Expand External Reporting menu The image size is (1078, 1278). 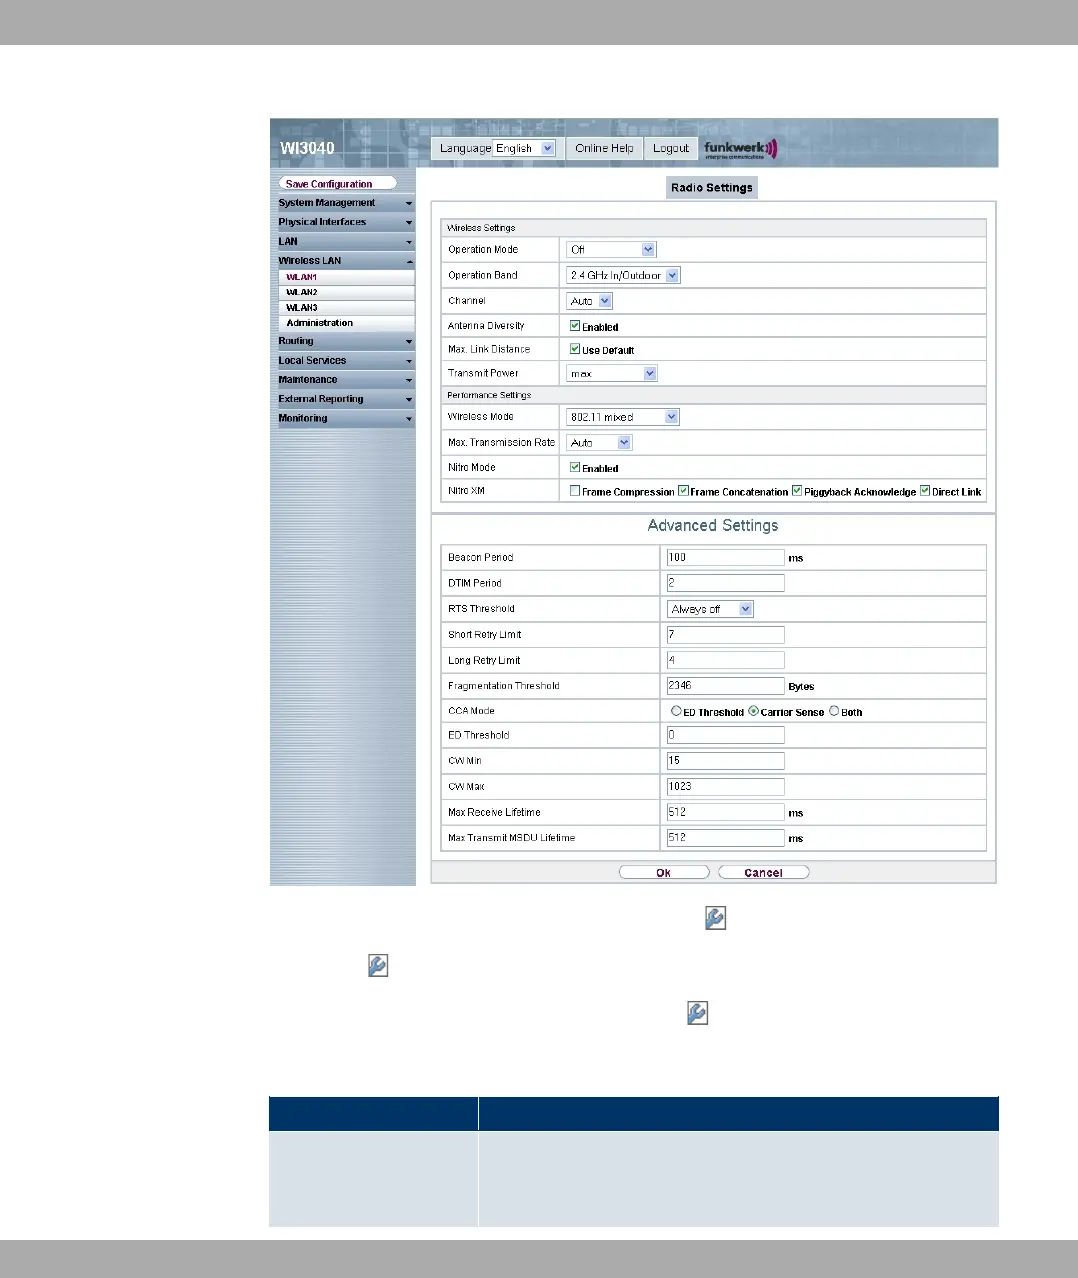(345, 399)
